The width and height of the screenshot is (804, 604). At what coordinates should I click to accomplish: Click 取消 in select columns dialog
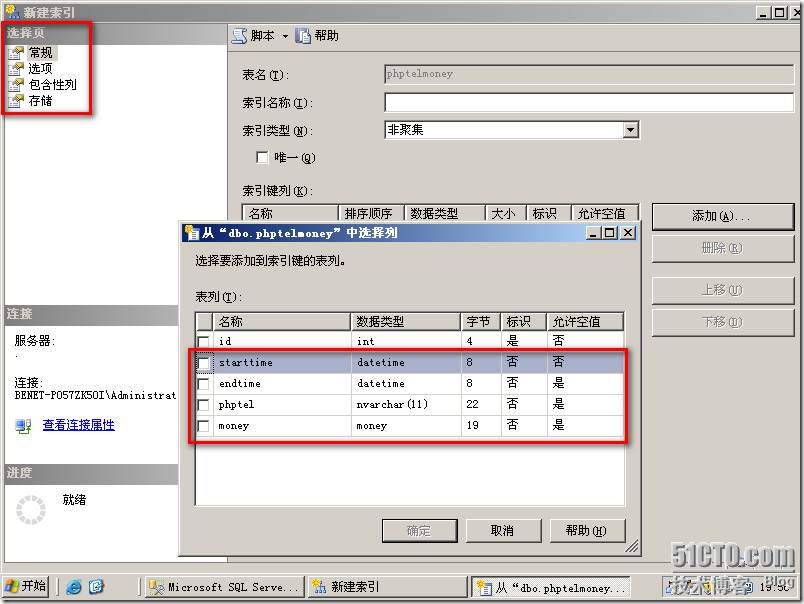pyautogui.click(x=503, y=531)
